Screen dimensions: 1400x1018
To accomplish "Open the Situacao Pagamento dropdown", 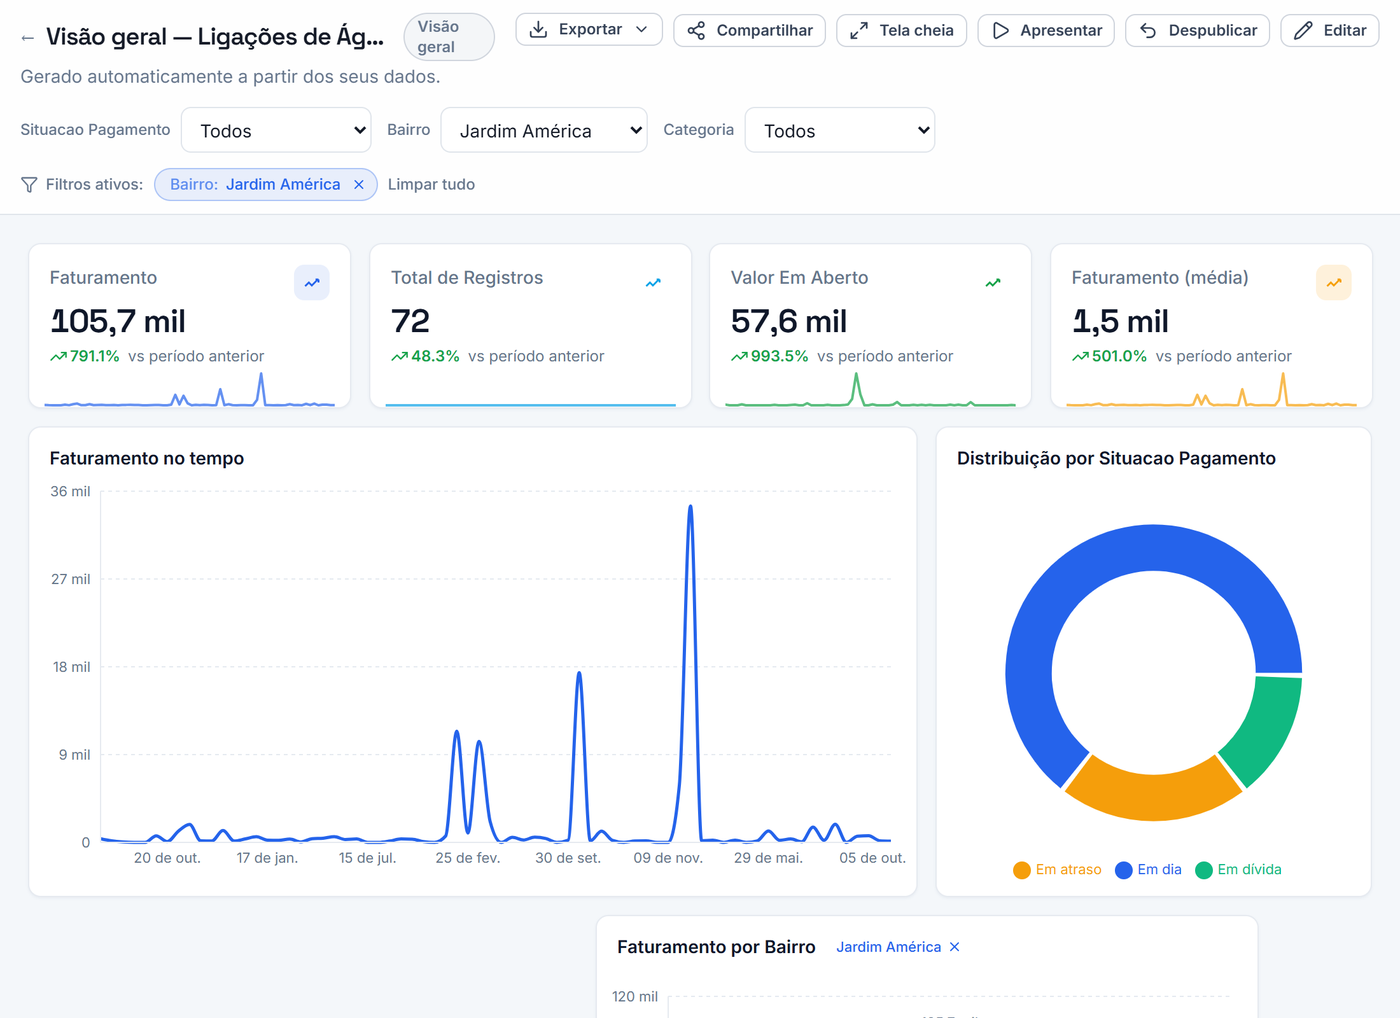I will 276,130.
